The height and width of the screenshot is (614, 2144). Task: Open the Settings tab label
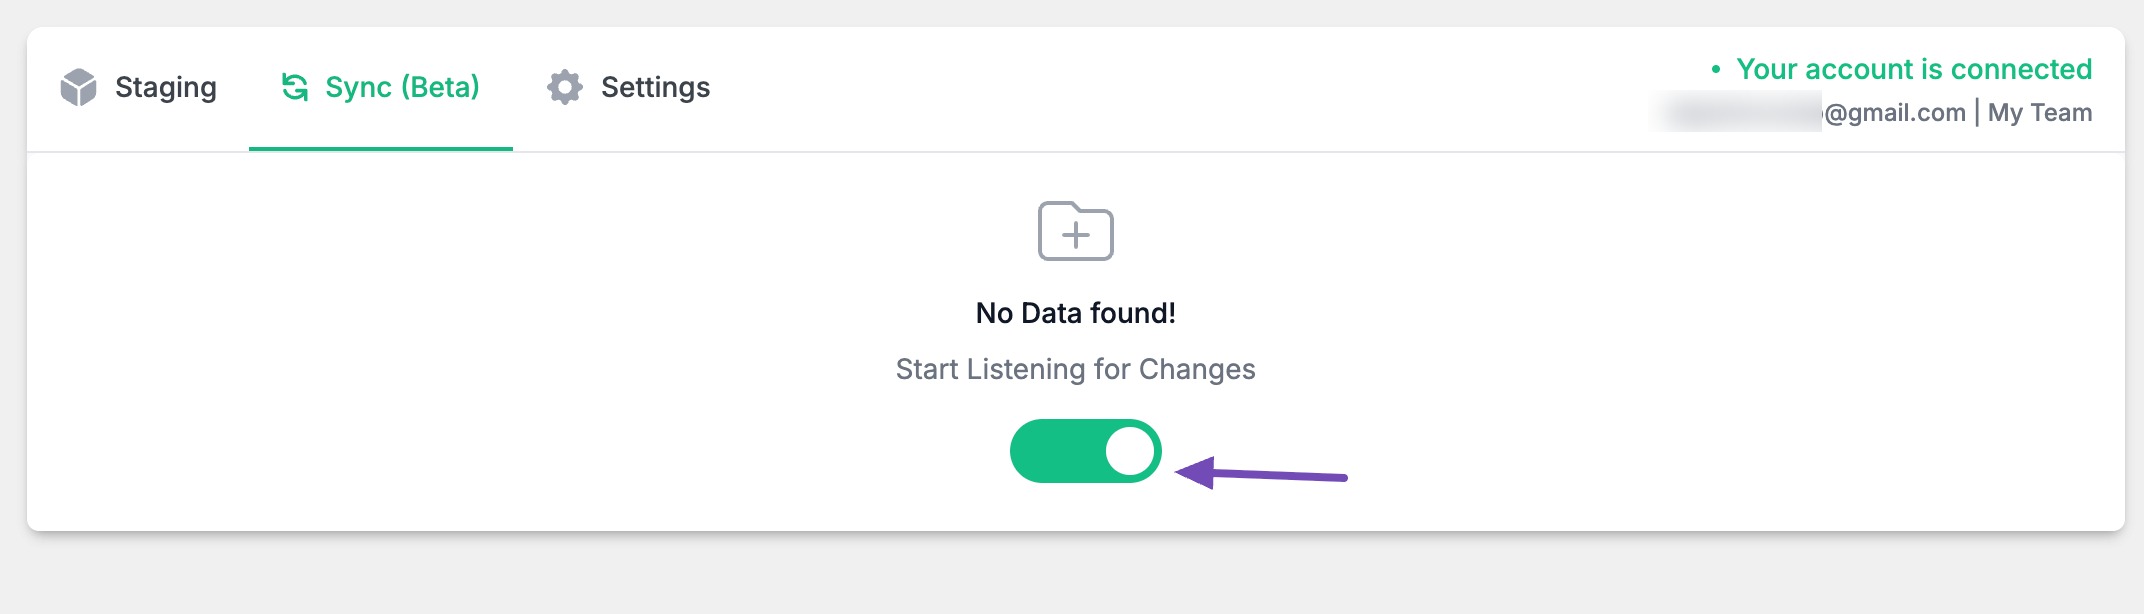coord(655,87)
